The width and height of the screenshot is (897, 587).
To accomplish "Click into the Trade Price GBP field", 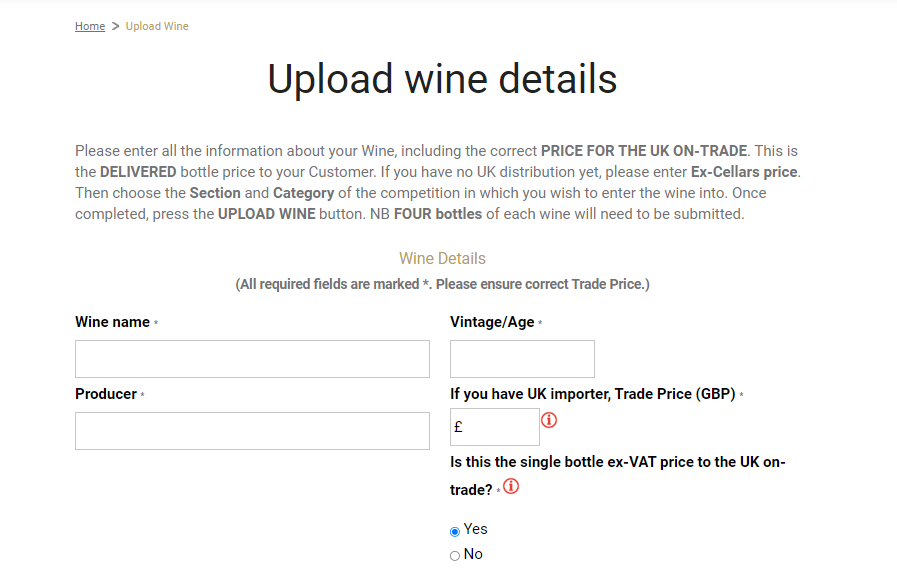I will (x=495, y=427).
